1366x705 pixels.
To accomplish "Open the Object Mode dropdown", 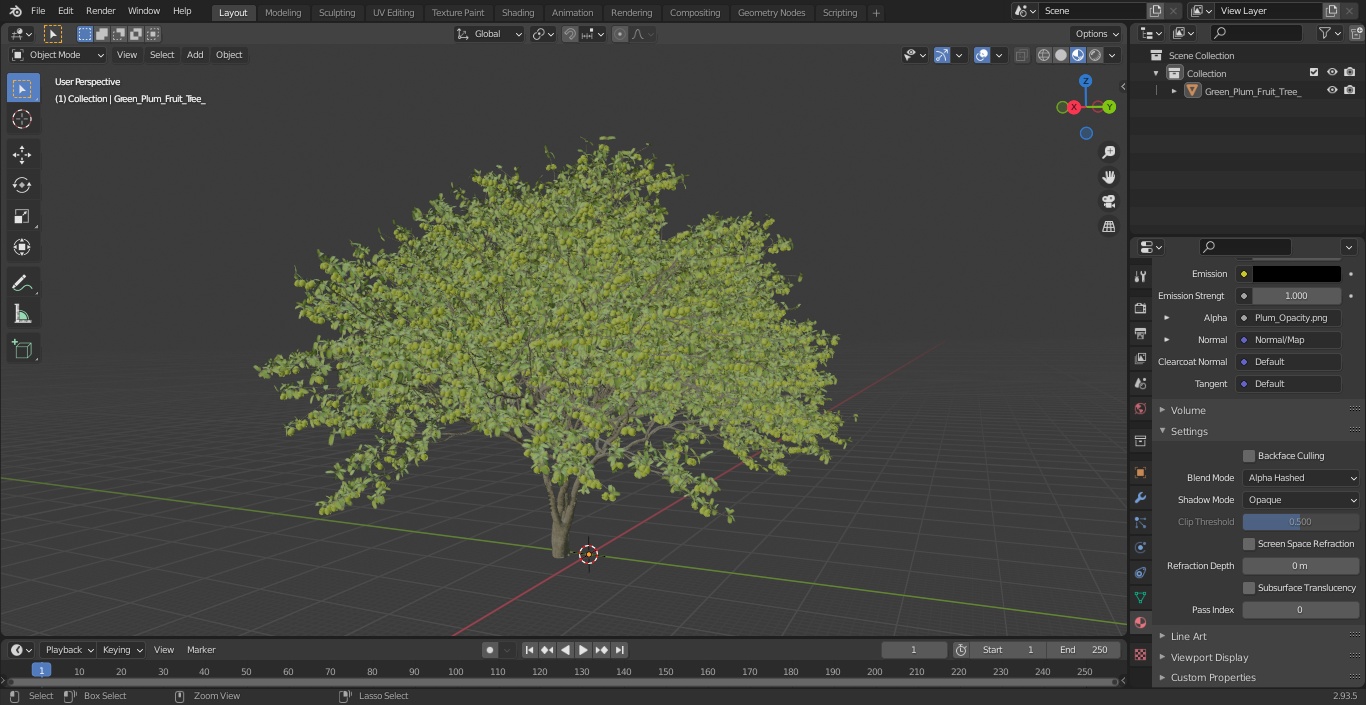I will [x=58, y=55].
